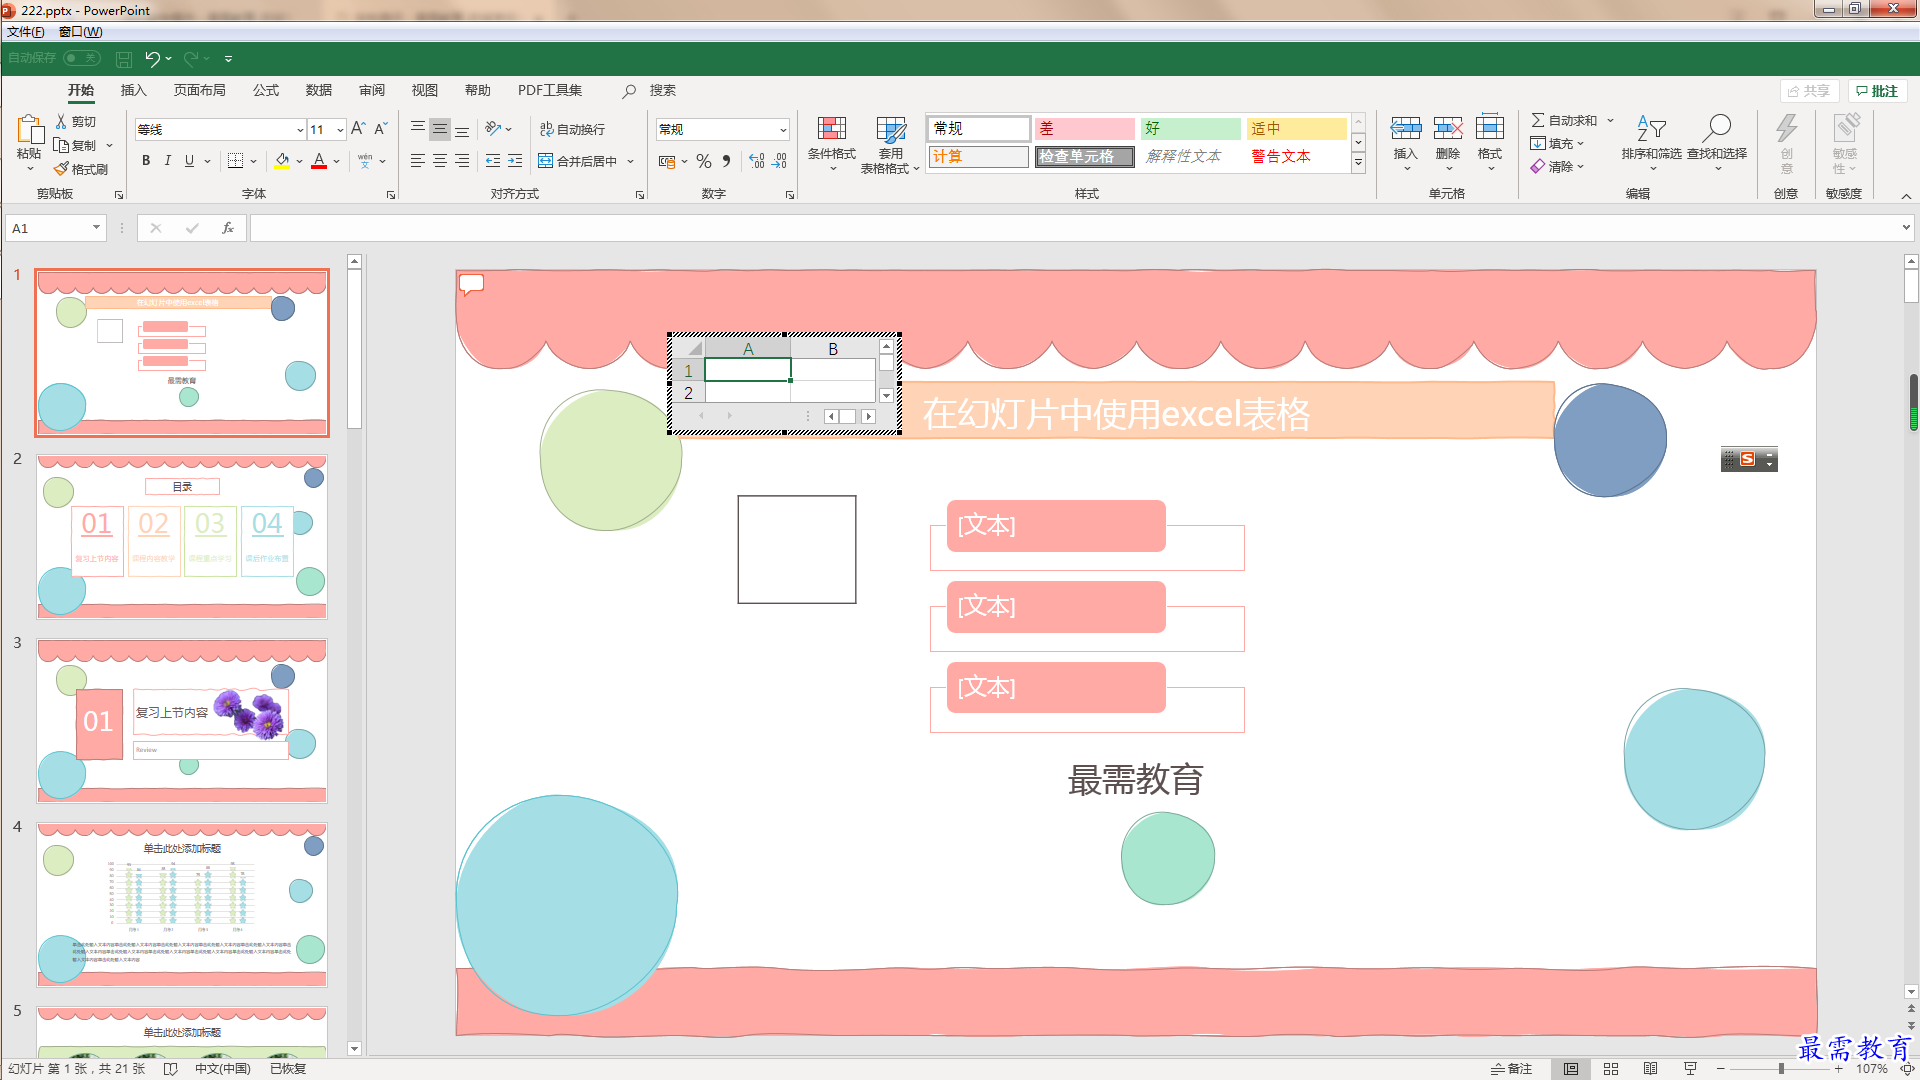Image resolution: width=1920 pixels, height=1080 pixels.
Task: Open the 文件(F) menu
Action: [x=26, y=32]
